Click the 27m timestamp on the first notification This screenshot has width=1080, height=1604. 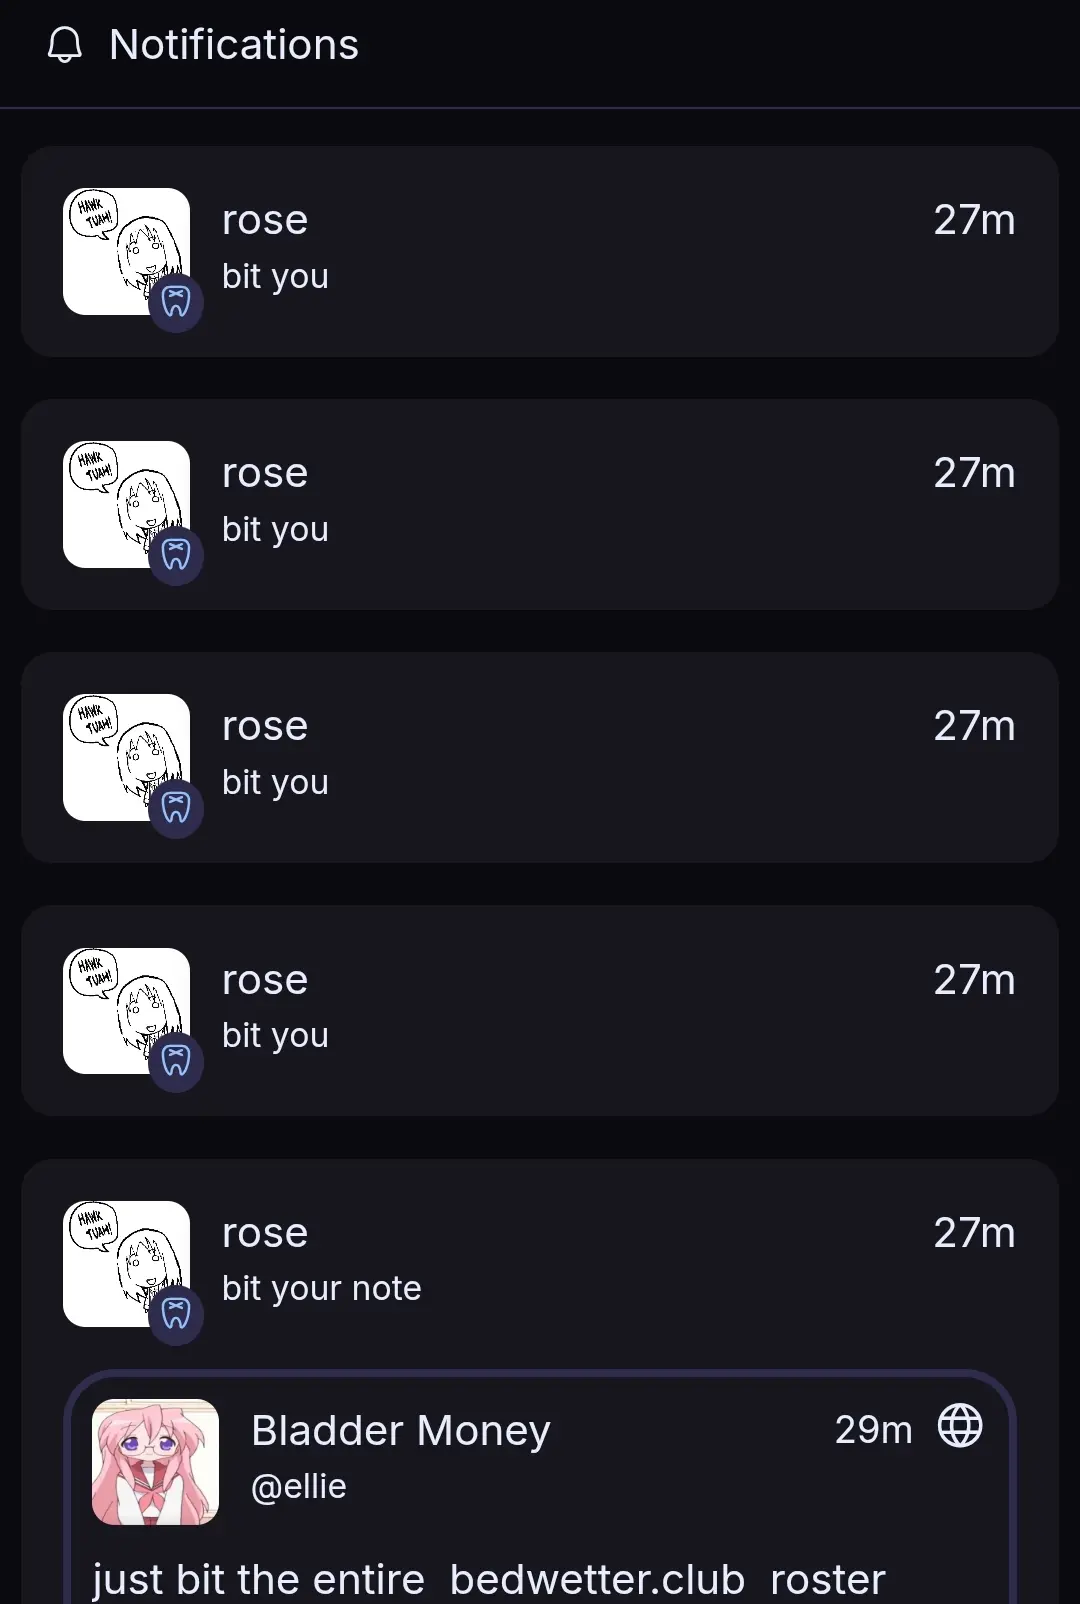coord(974,220)
